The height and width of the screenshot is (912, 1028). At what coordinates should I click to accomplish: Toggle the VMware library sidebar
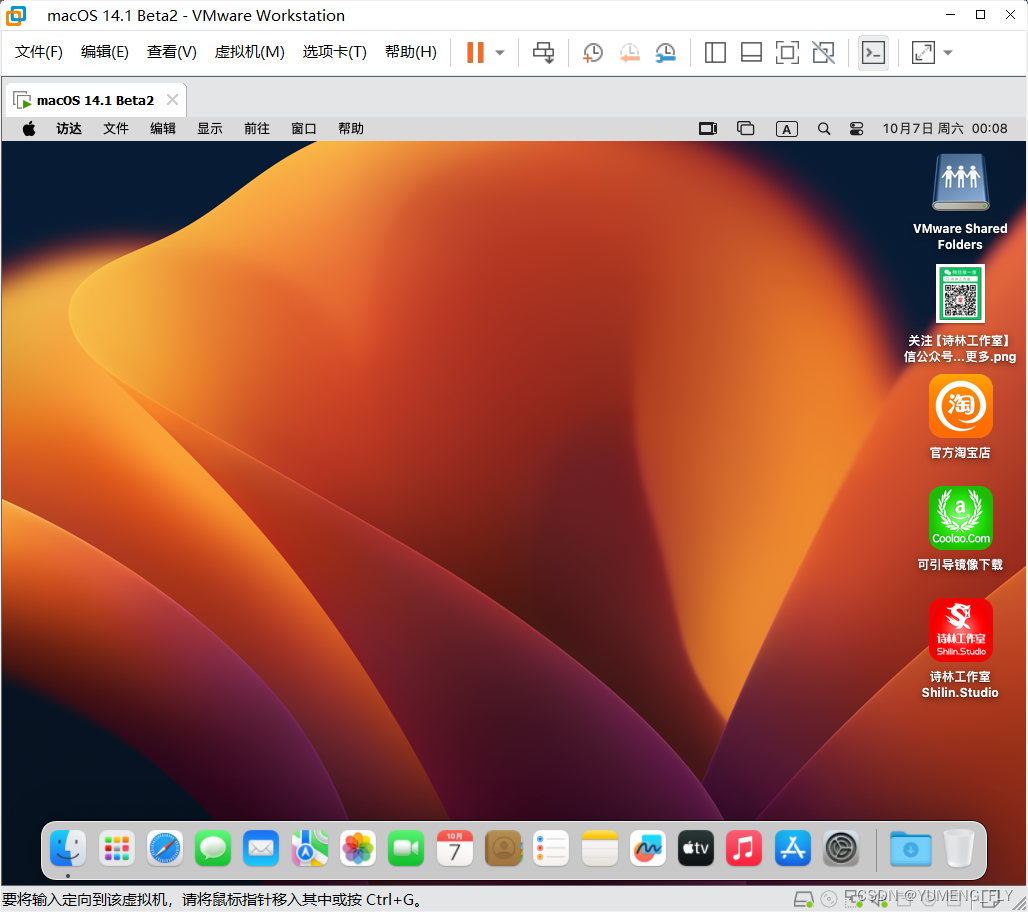pos(714,52)
